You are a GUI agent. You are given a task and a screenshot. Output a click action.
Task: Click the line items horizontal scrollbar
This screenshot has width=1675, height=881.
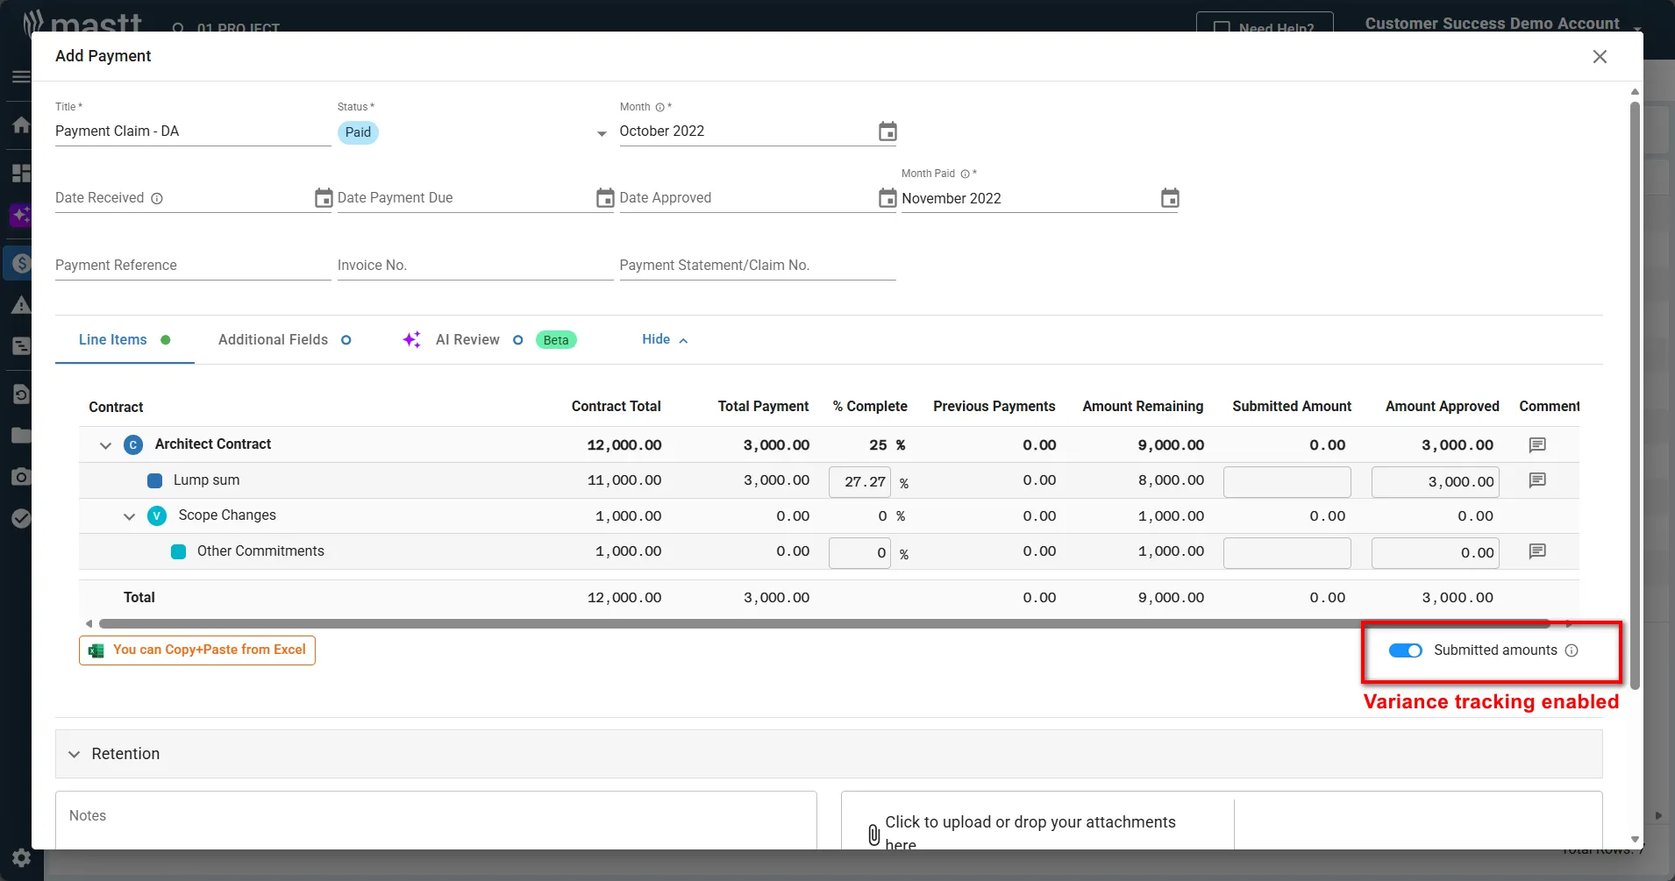click(825, 623)
